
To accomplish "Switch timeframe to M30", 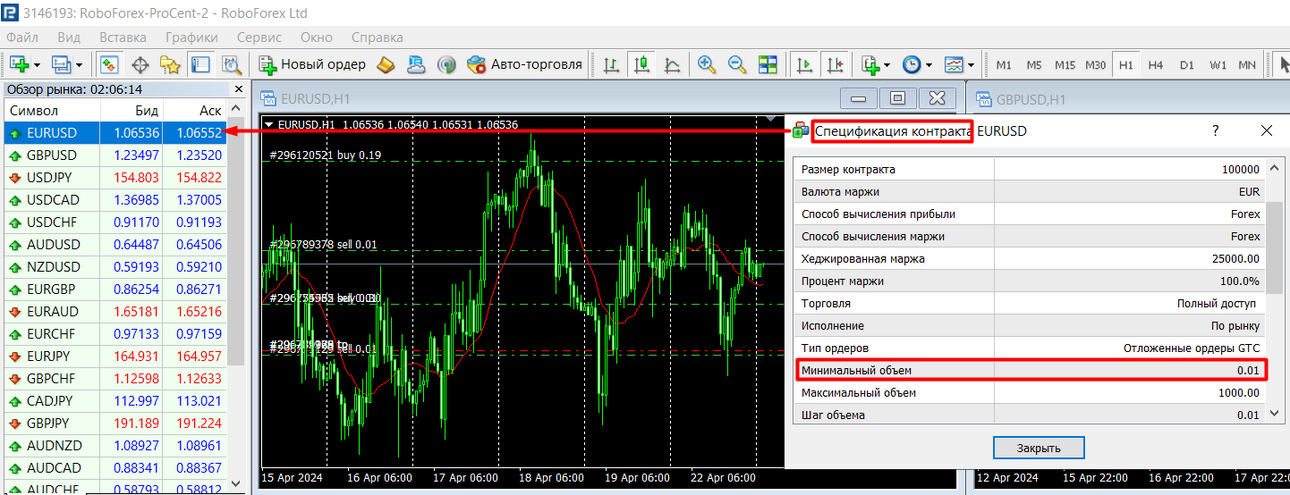I will (x=1096, y=64).
